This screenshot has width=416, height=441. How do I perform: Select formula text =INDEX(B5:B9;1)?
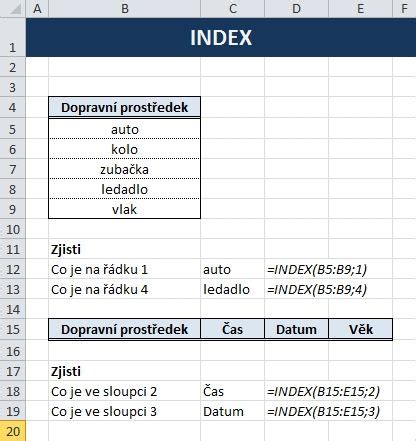pos(317,269)
